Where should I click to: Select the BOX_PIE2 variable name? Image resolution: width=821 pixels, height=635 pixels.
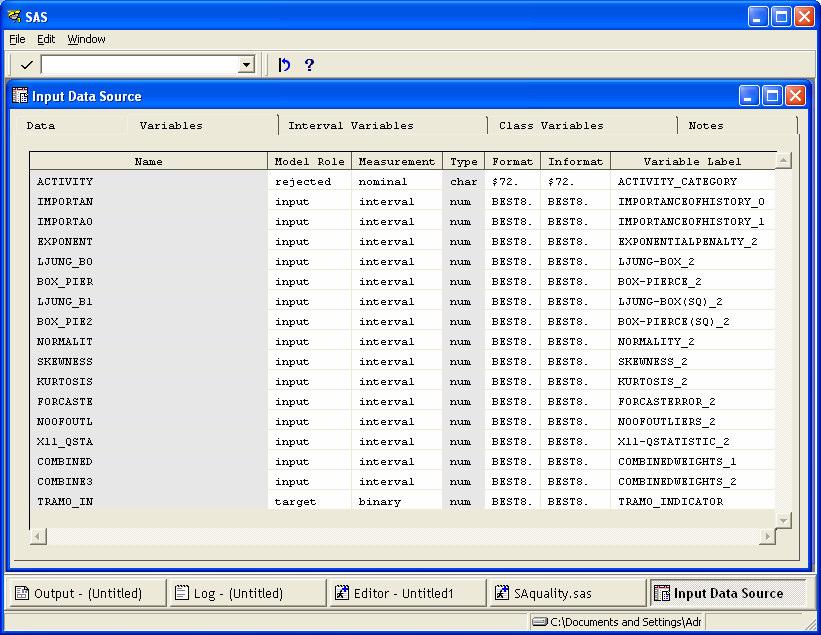point(65,321)
